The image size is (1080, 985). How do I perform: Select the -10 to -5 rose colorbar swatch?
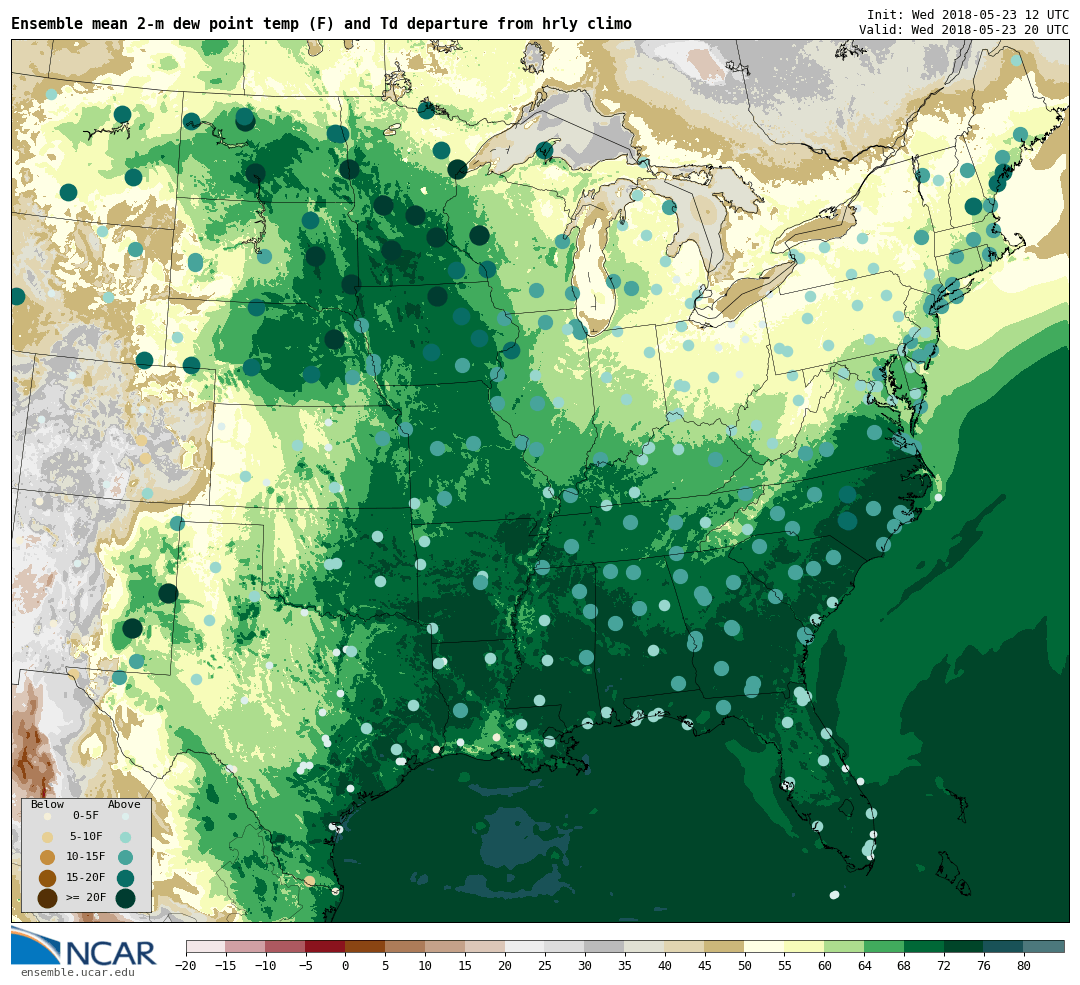286,947
